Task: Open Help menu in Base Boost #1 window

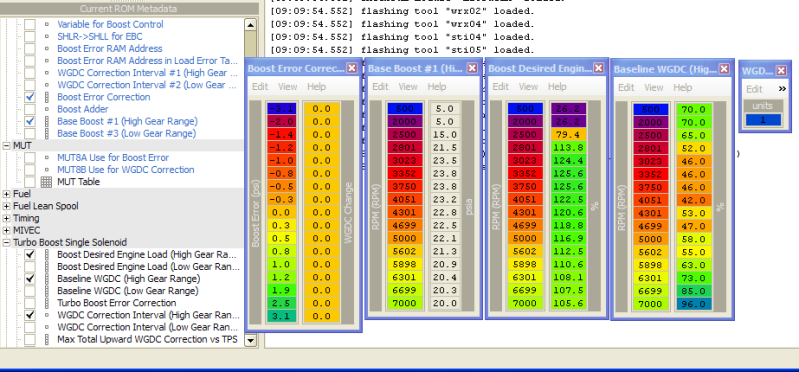Action: click(437, 87)
